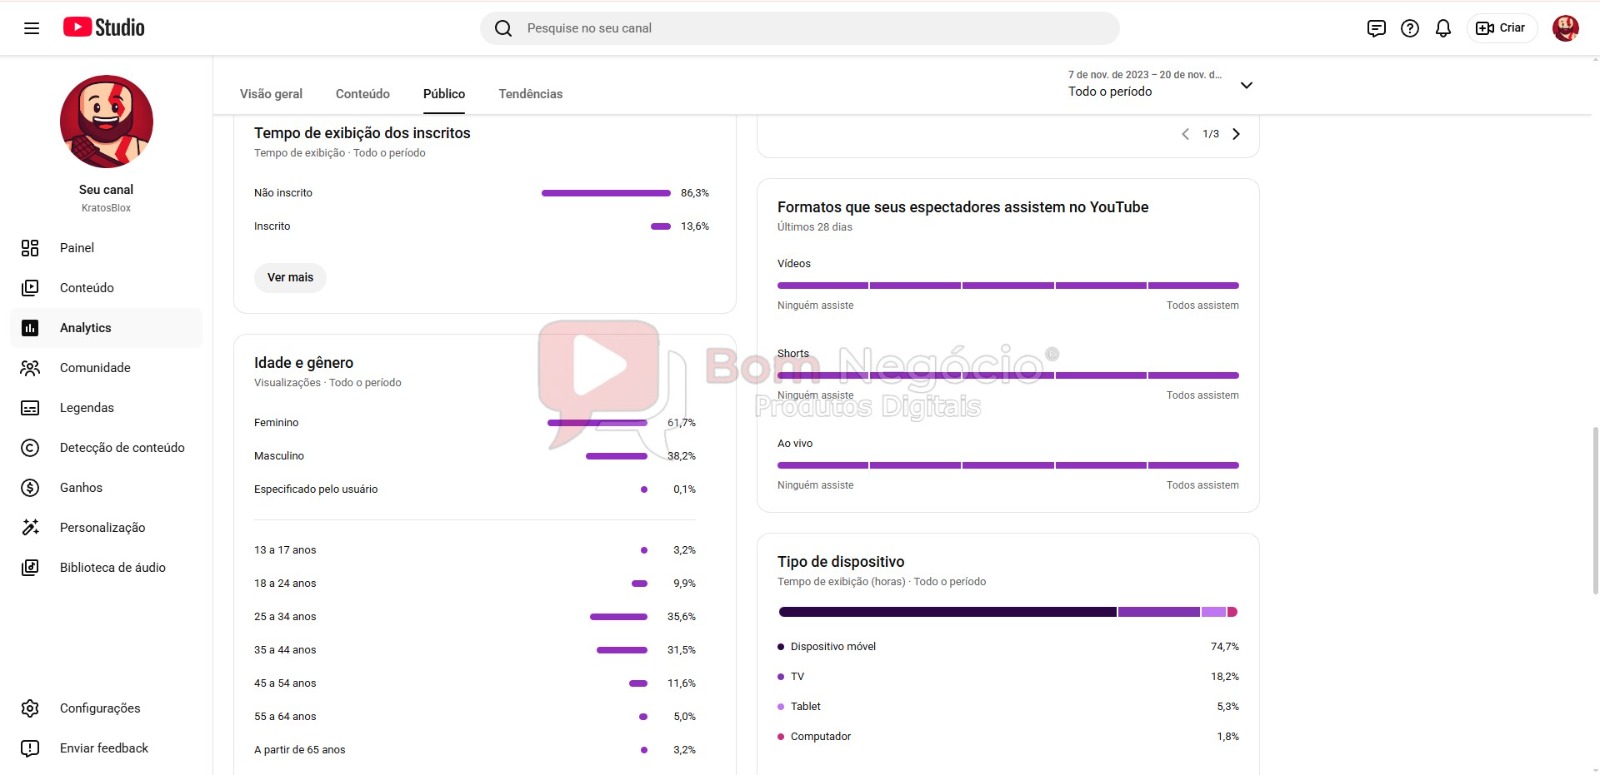The image size is (1600, 775).
Task: Click the Criar button
Action: (1502, 28)
